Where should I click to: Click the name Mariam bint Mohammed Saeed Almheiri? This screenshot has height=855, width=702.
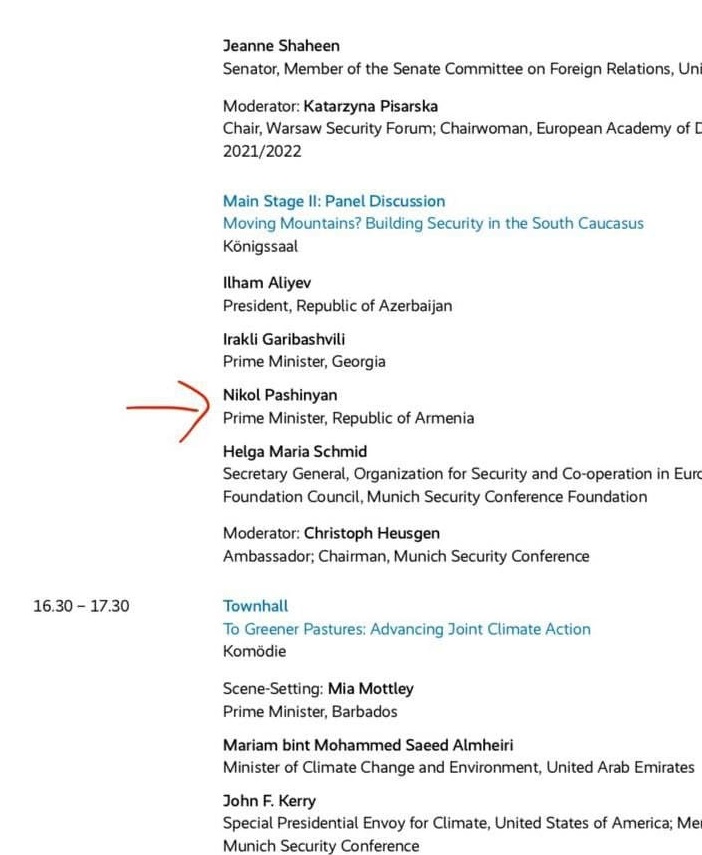[x=368, y=745]
